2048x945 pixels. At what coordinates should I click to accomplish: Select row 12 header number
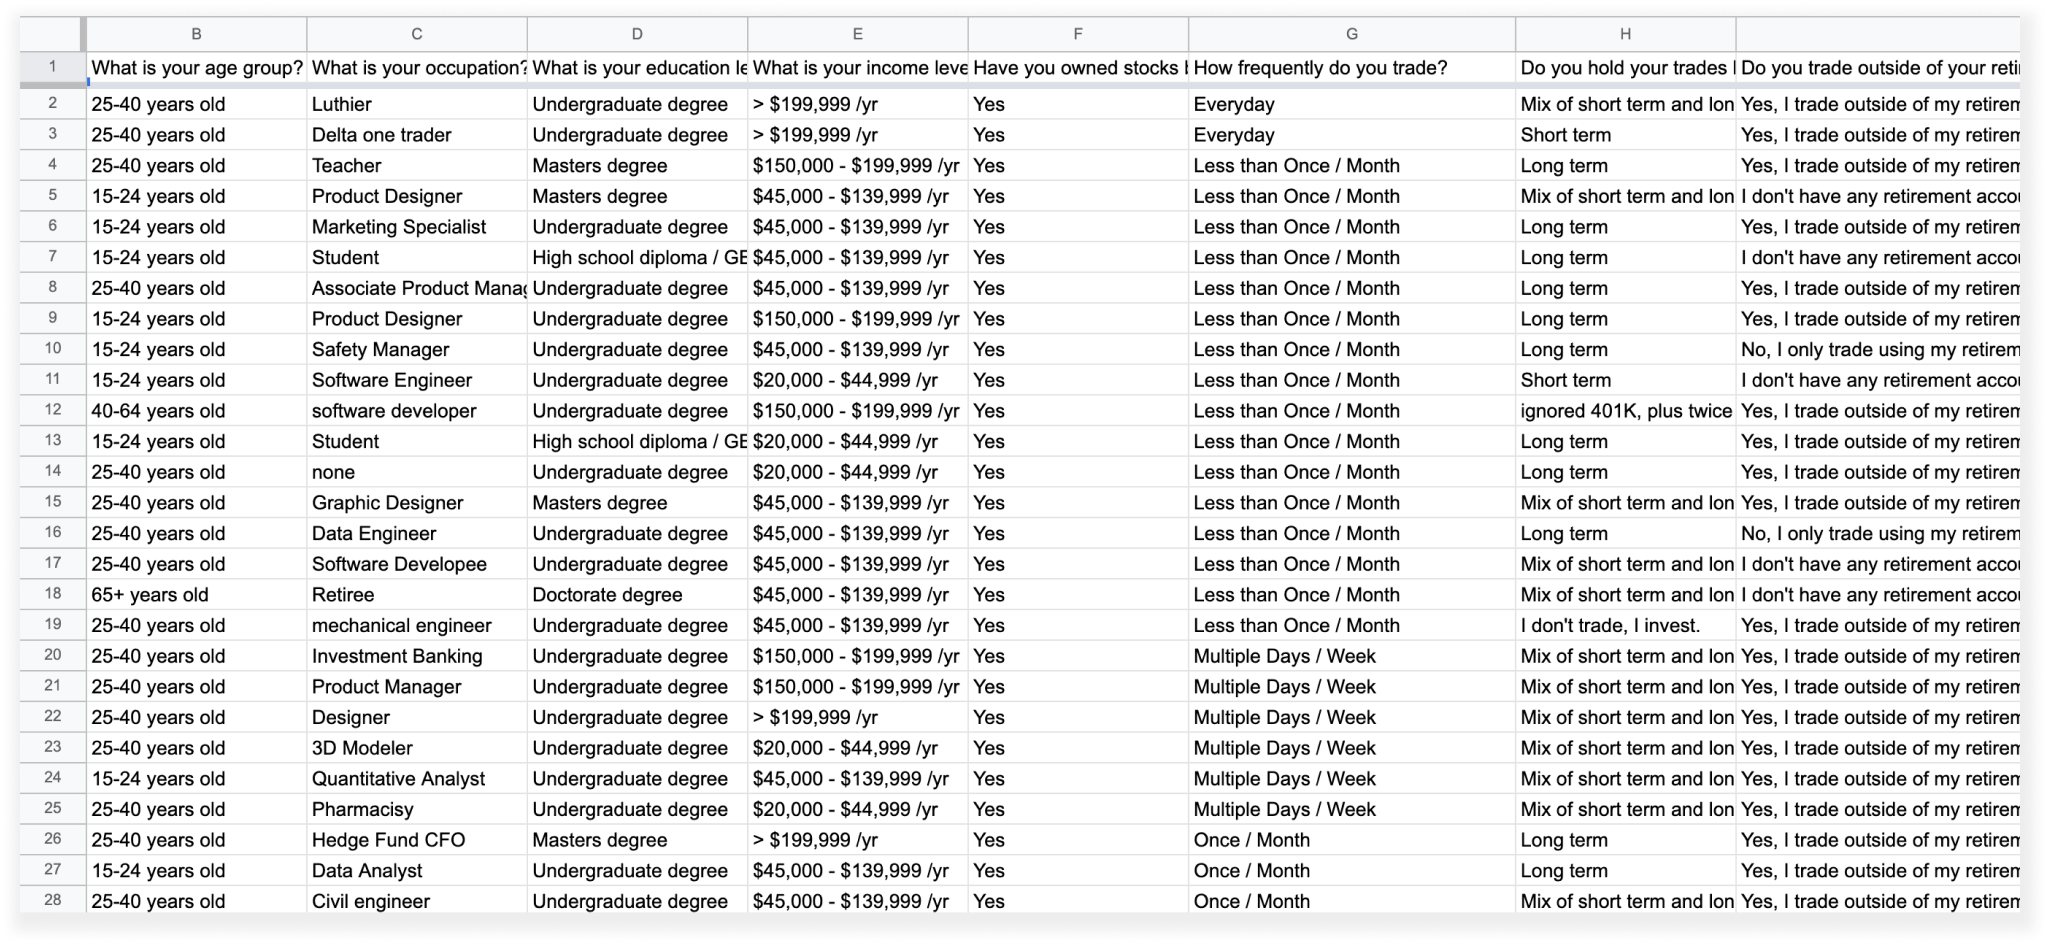[53, 410]
